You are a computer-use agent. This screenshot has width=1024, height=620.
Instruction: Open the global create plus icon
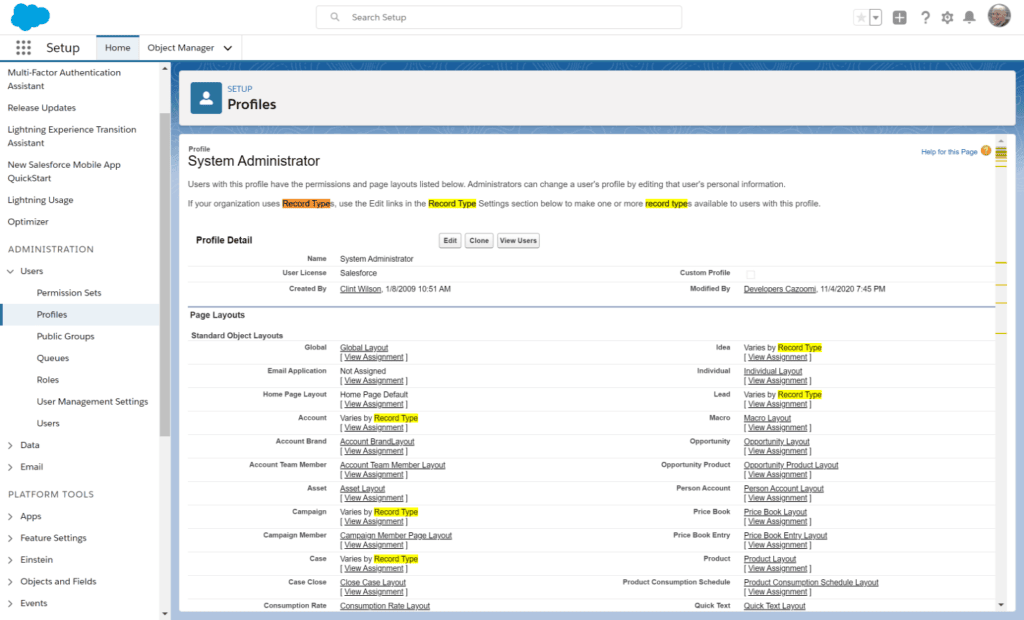[898, 17]
